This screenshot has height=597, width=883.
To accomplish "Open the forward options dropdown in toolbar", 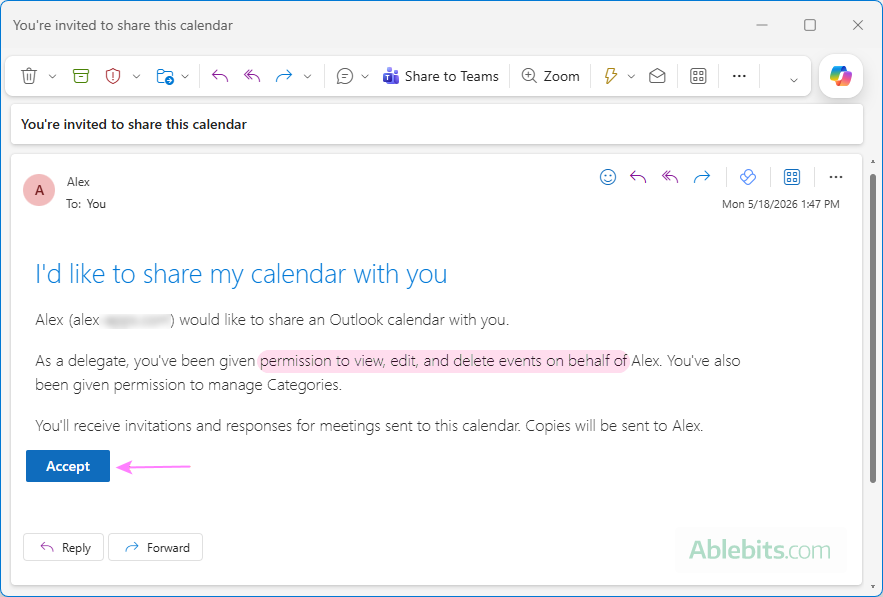I will click(x=307, y=77).
